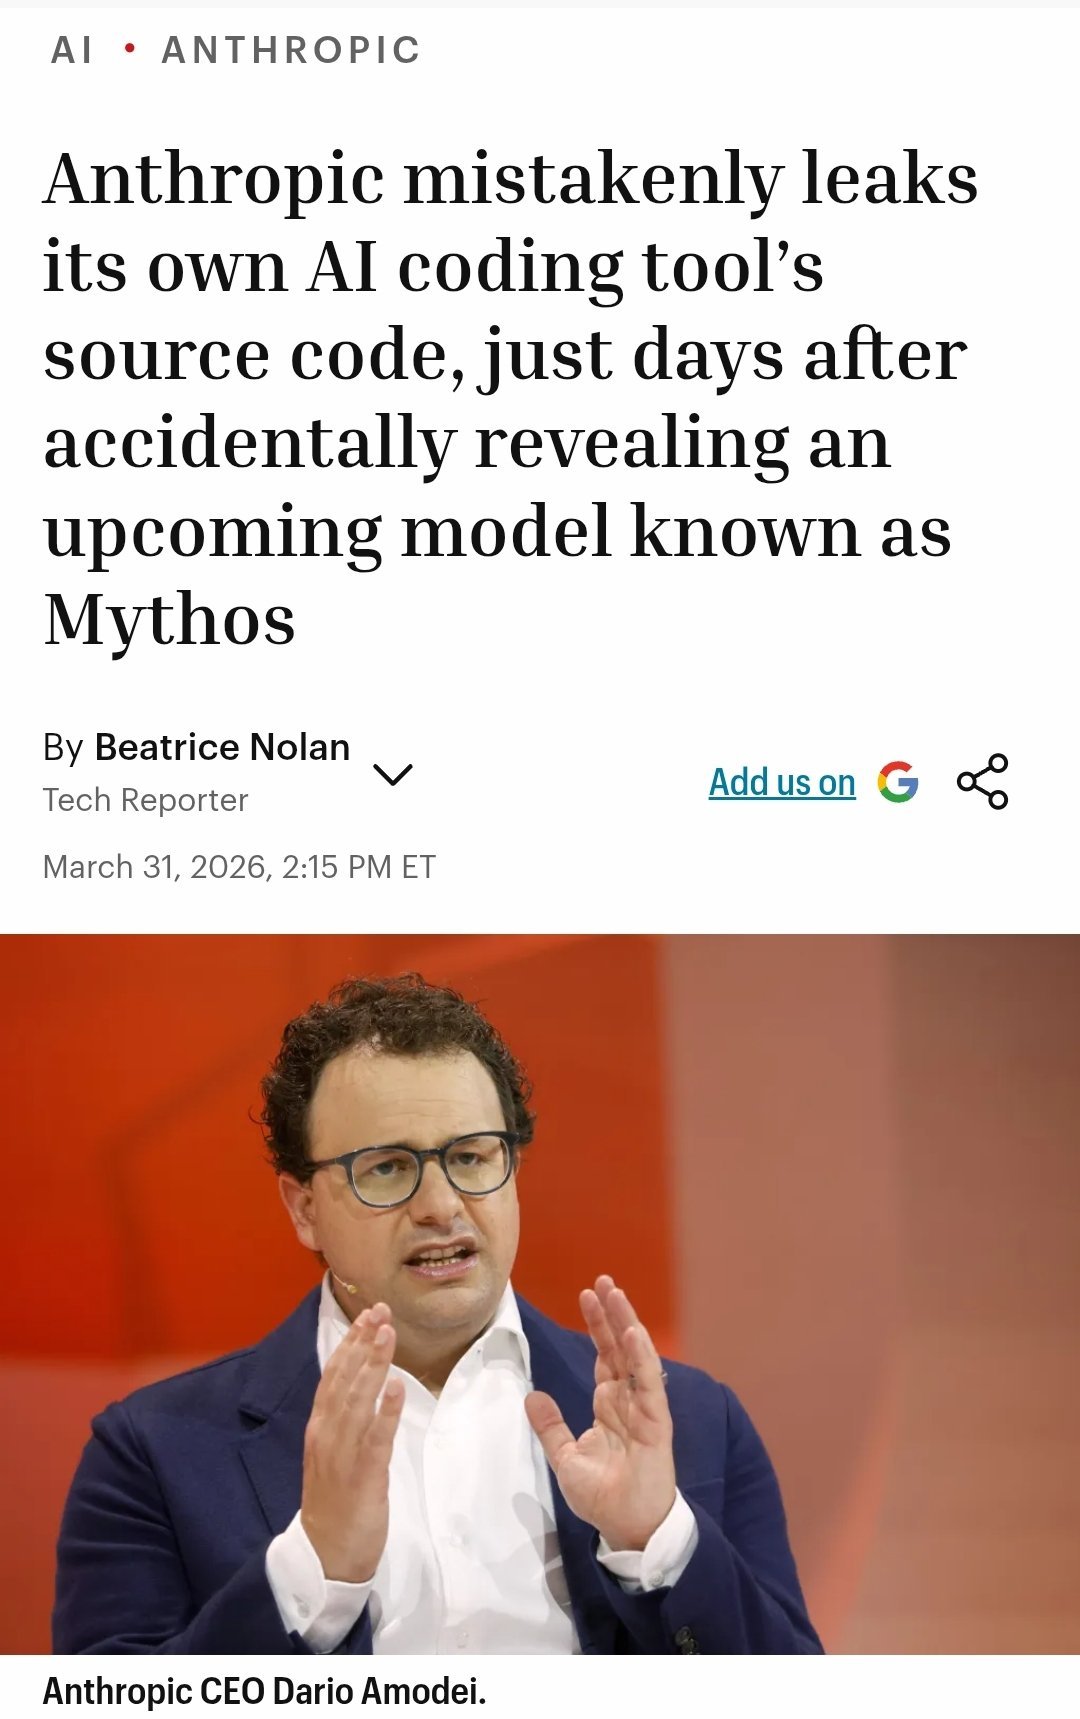Screen dimensions: 1080x1719
Task: Click headline line "accidentally revealing an"
Action: tap(467, 443)
